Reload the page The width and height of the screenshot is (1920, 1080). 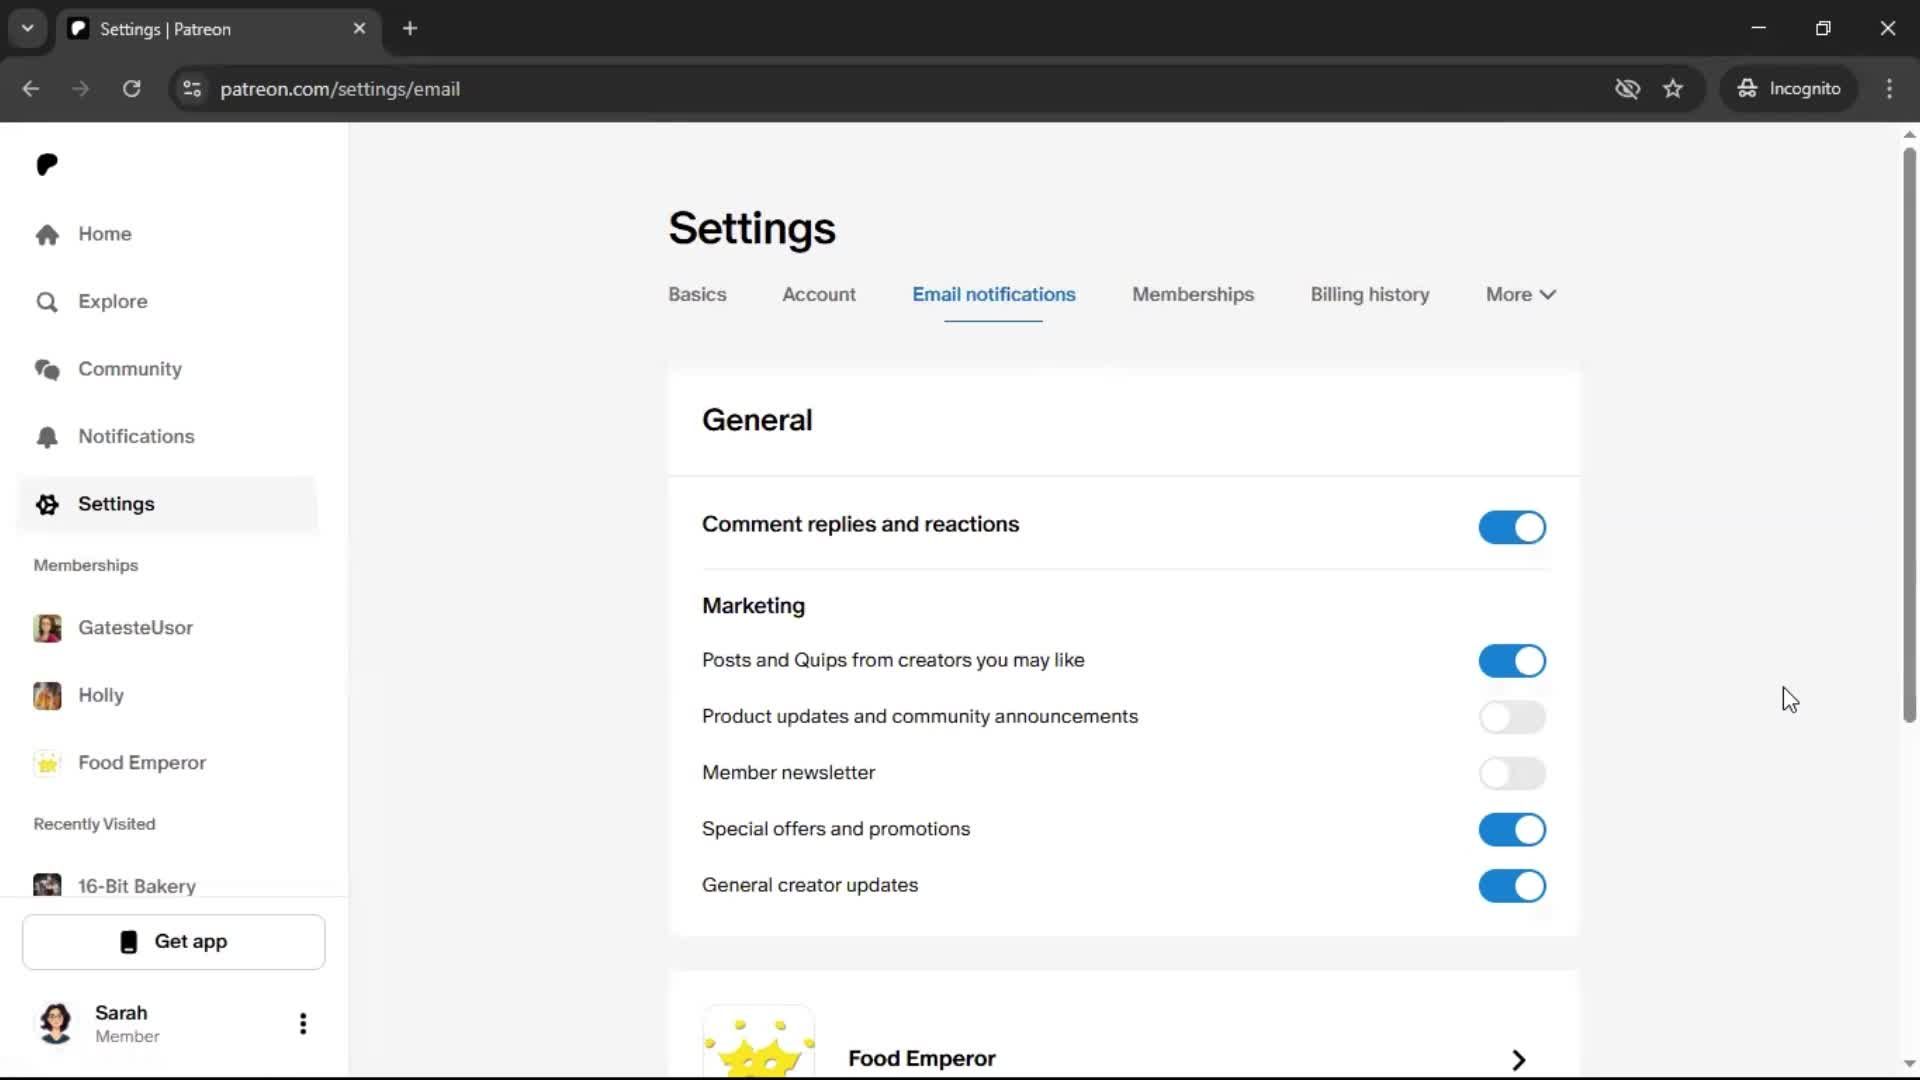(x=132, y=89)
